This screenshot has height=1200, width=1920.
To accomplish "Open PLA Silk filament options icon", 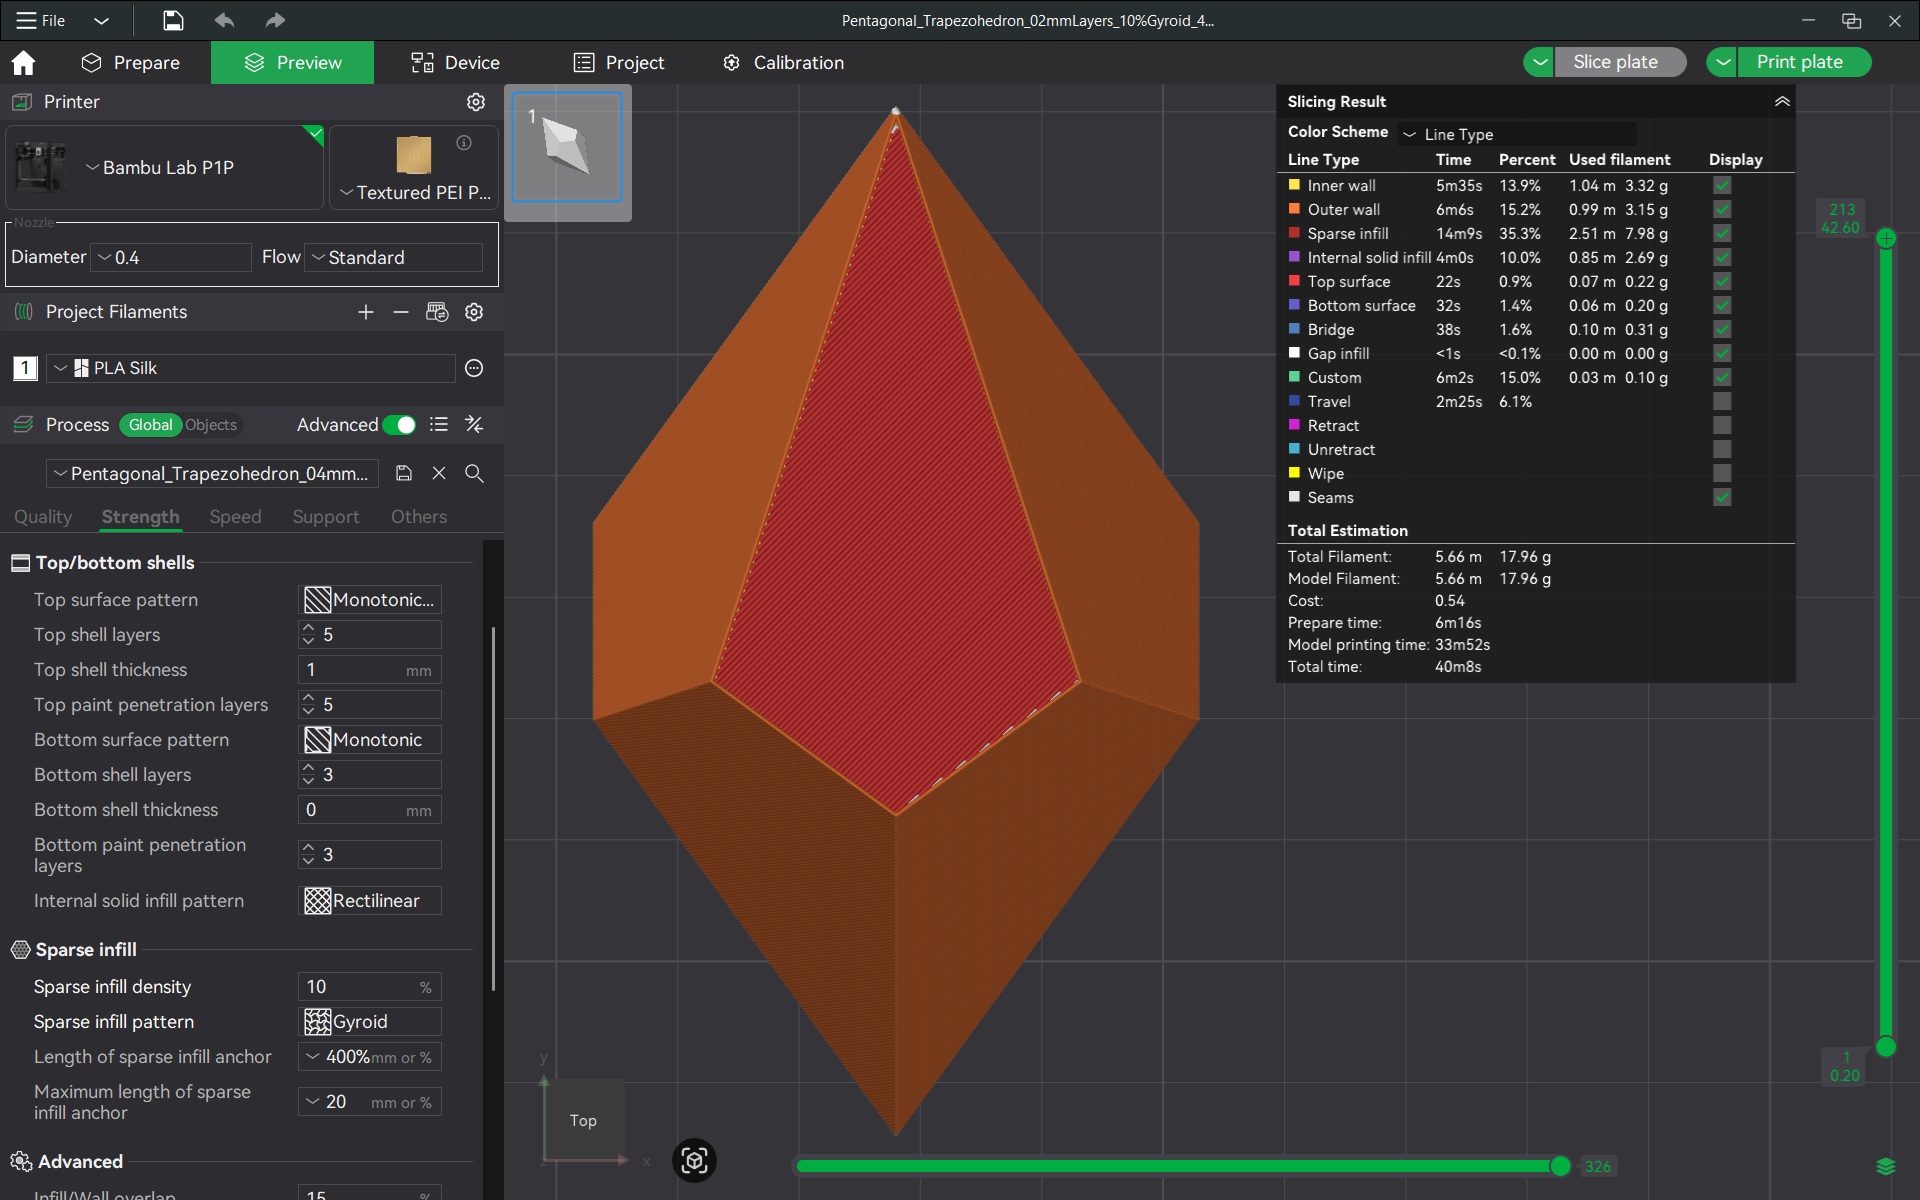I will point(474,368).
